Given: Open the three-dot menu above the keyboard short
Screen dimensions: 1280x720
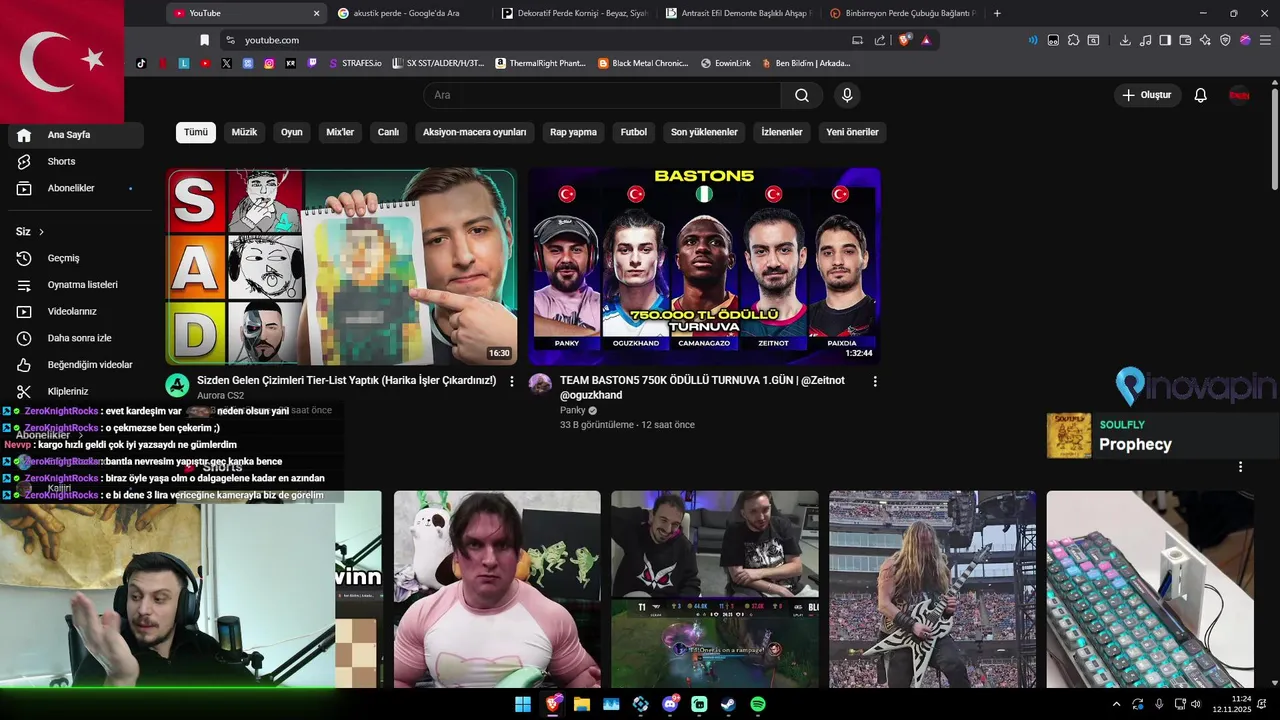Looking at the screenshot, I should pyautogui.click(x=1240, y=467).
